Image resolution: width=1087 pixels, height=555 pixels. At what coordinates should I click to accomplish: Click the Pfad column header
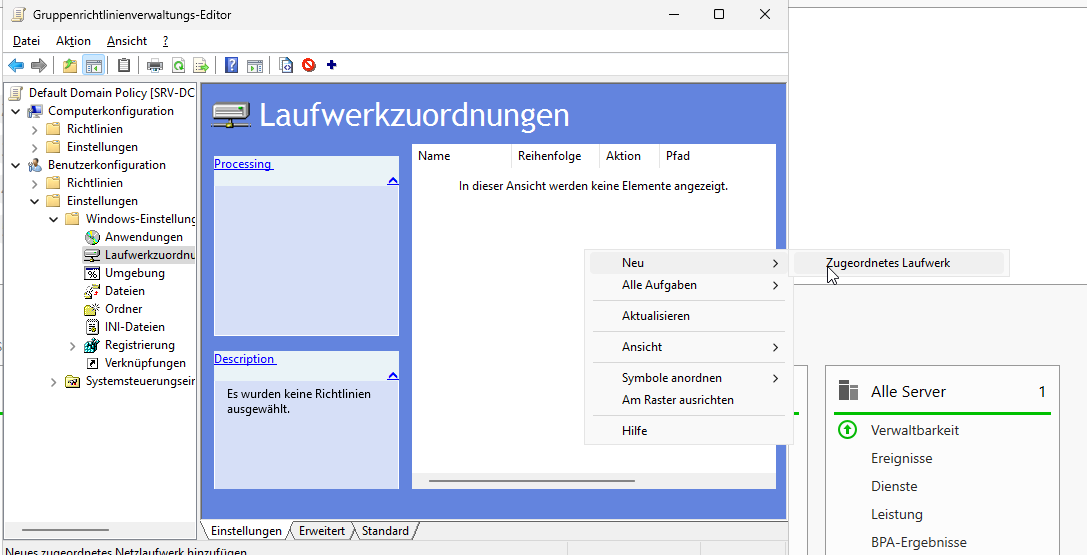[x=677, y=156]
